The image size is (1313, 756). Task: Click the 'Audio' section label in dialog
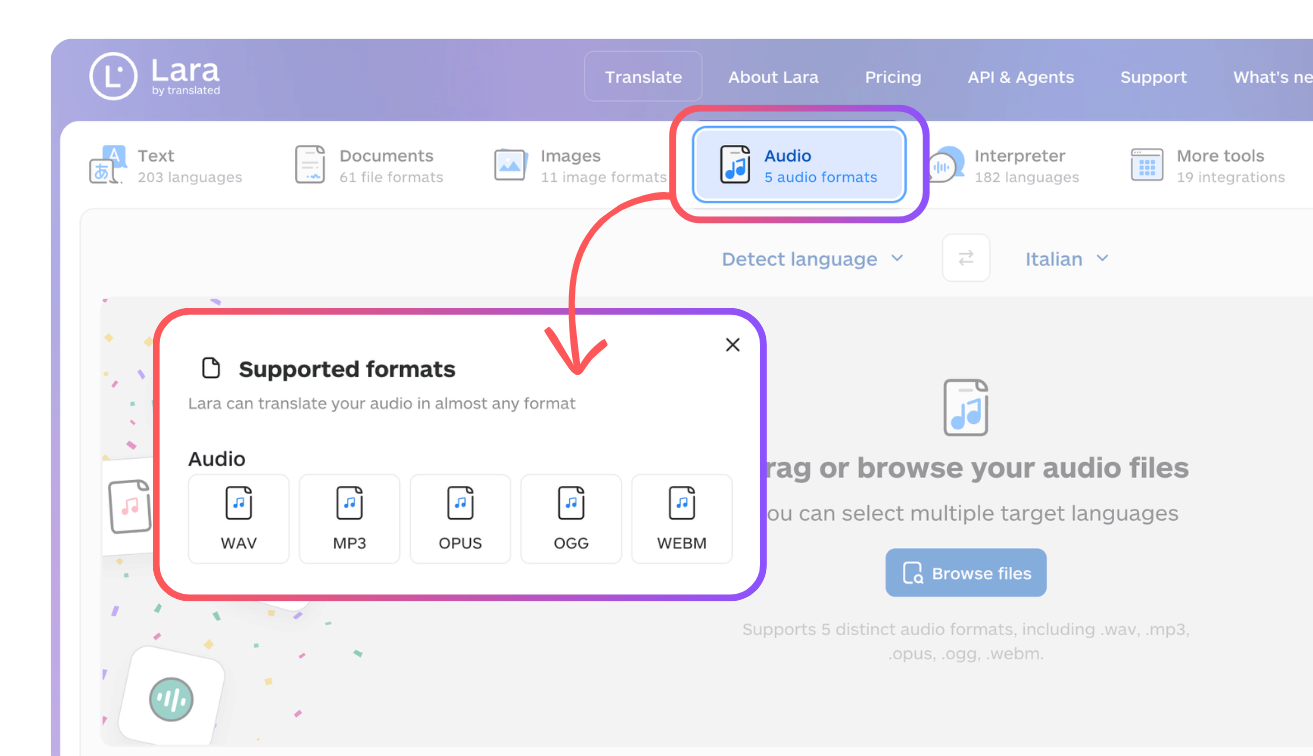click(x=217, y=459)
